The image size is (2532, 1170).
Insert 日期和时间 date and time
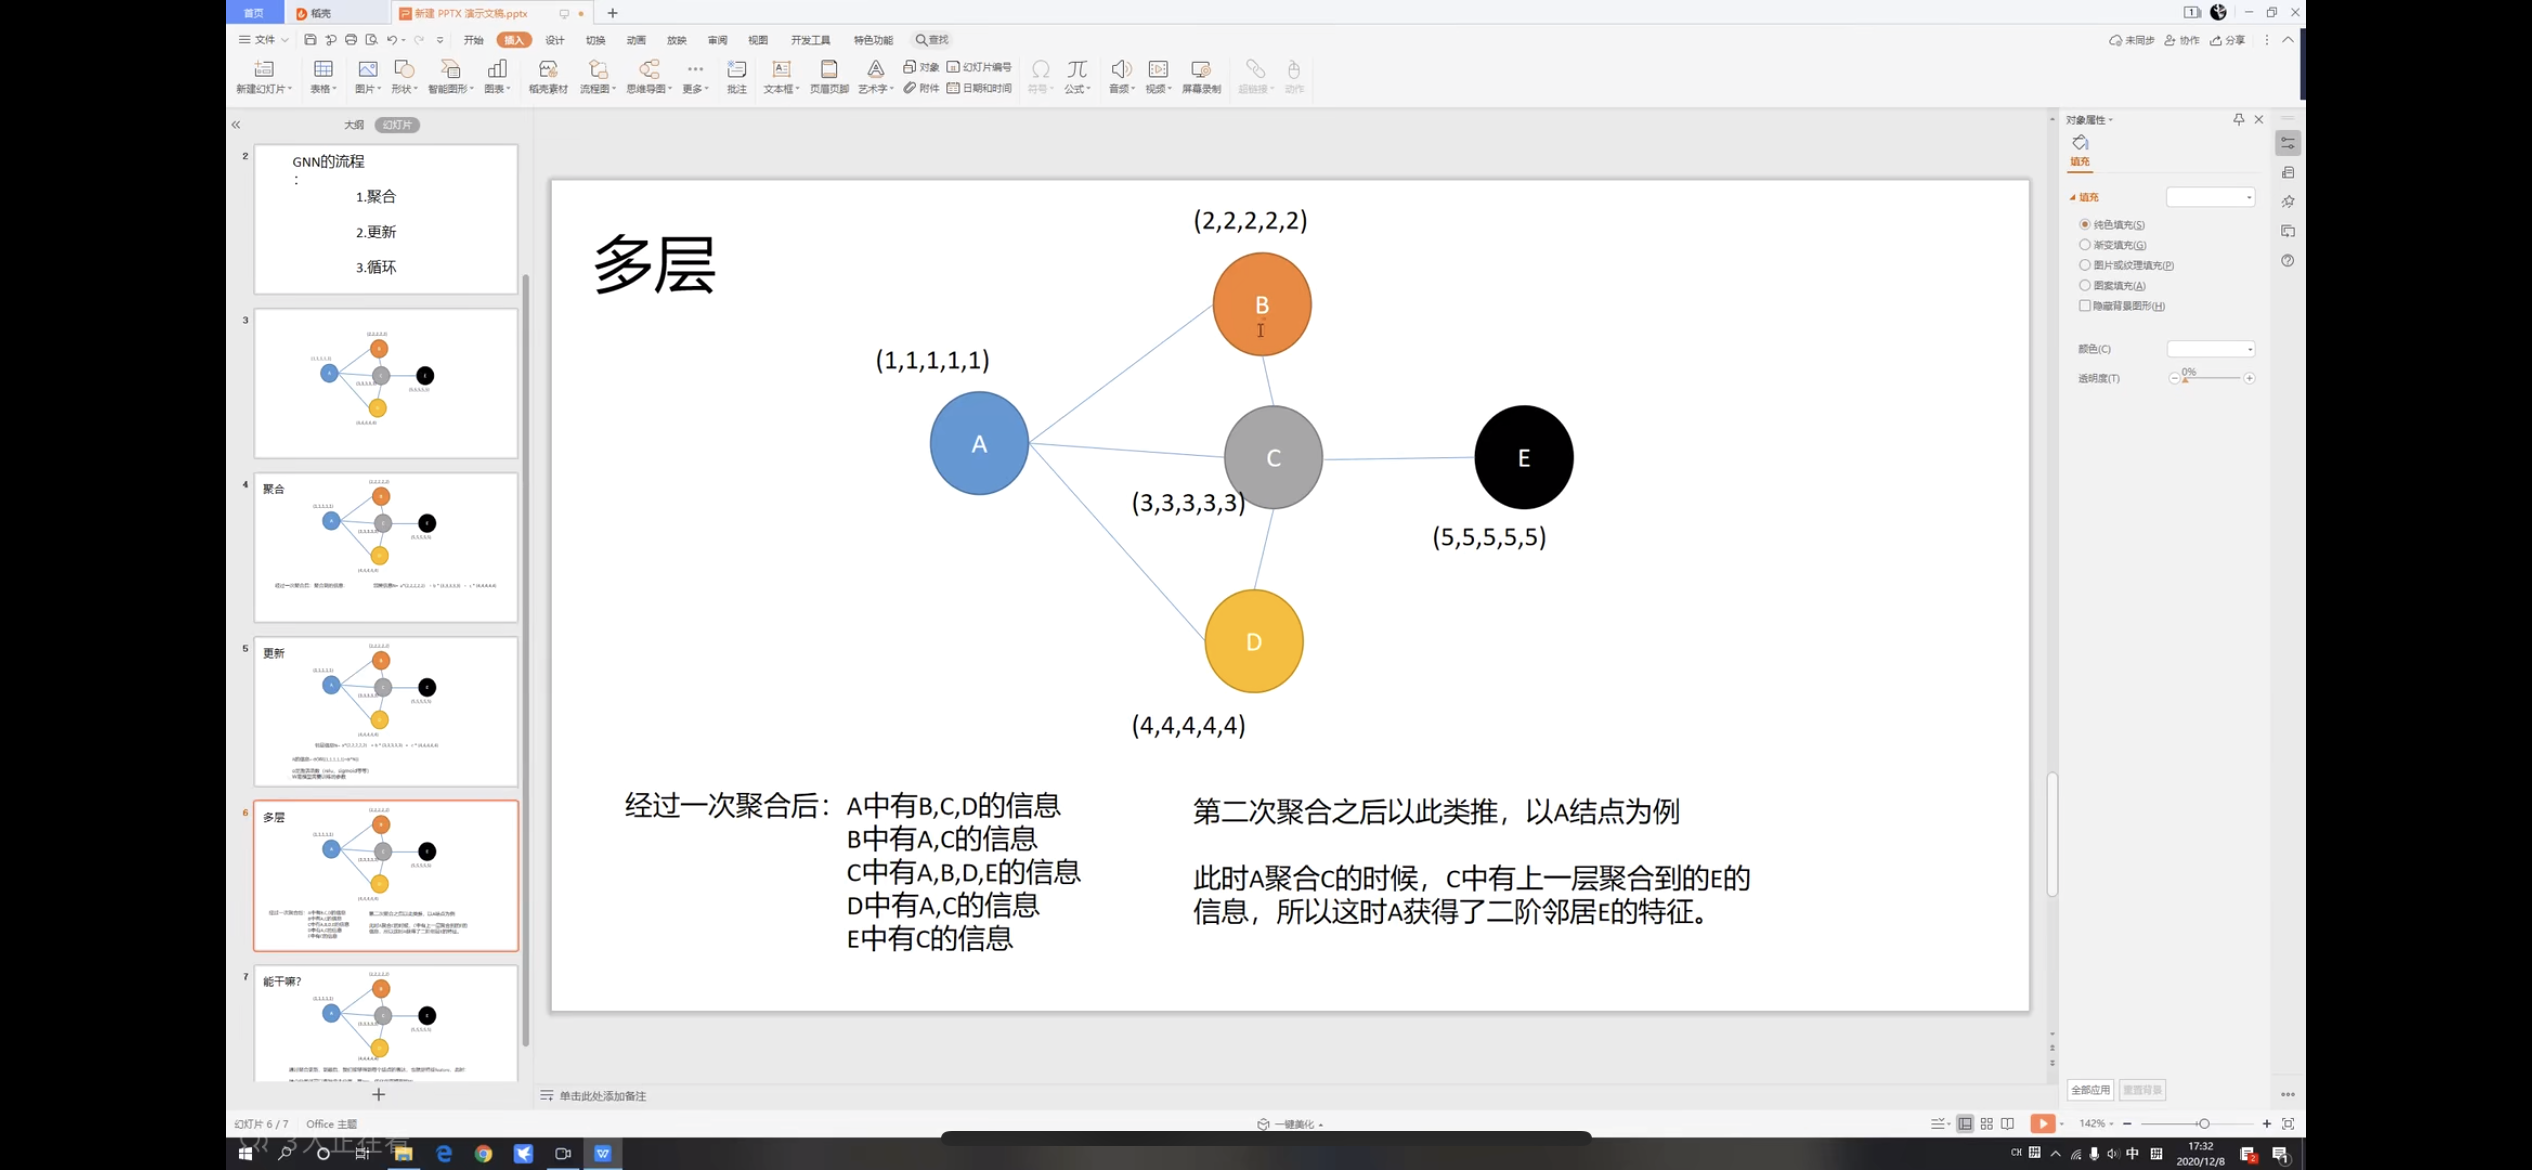[979, 88]
